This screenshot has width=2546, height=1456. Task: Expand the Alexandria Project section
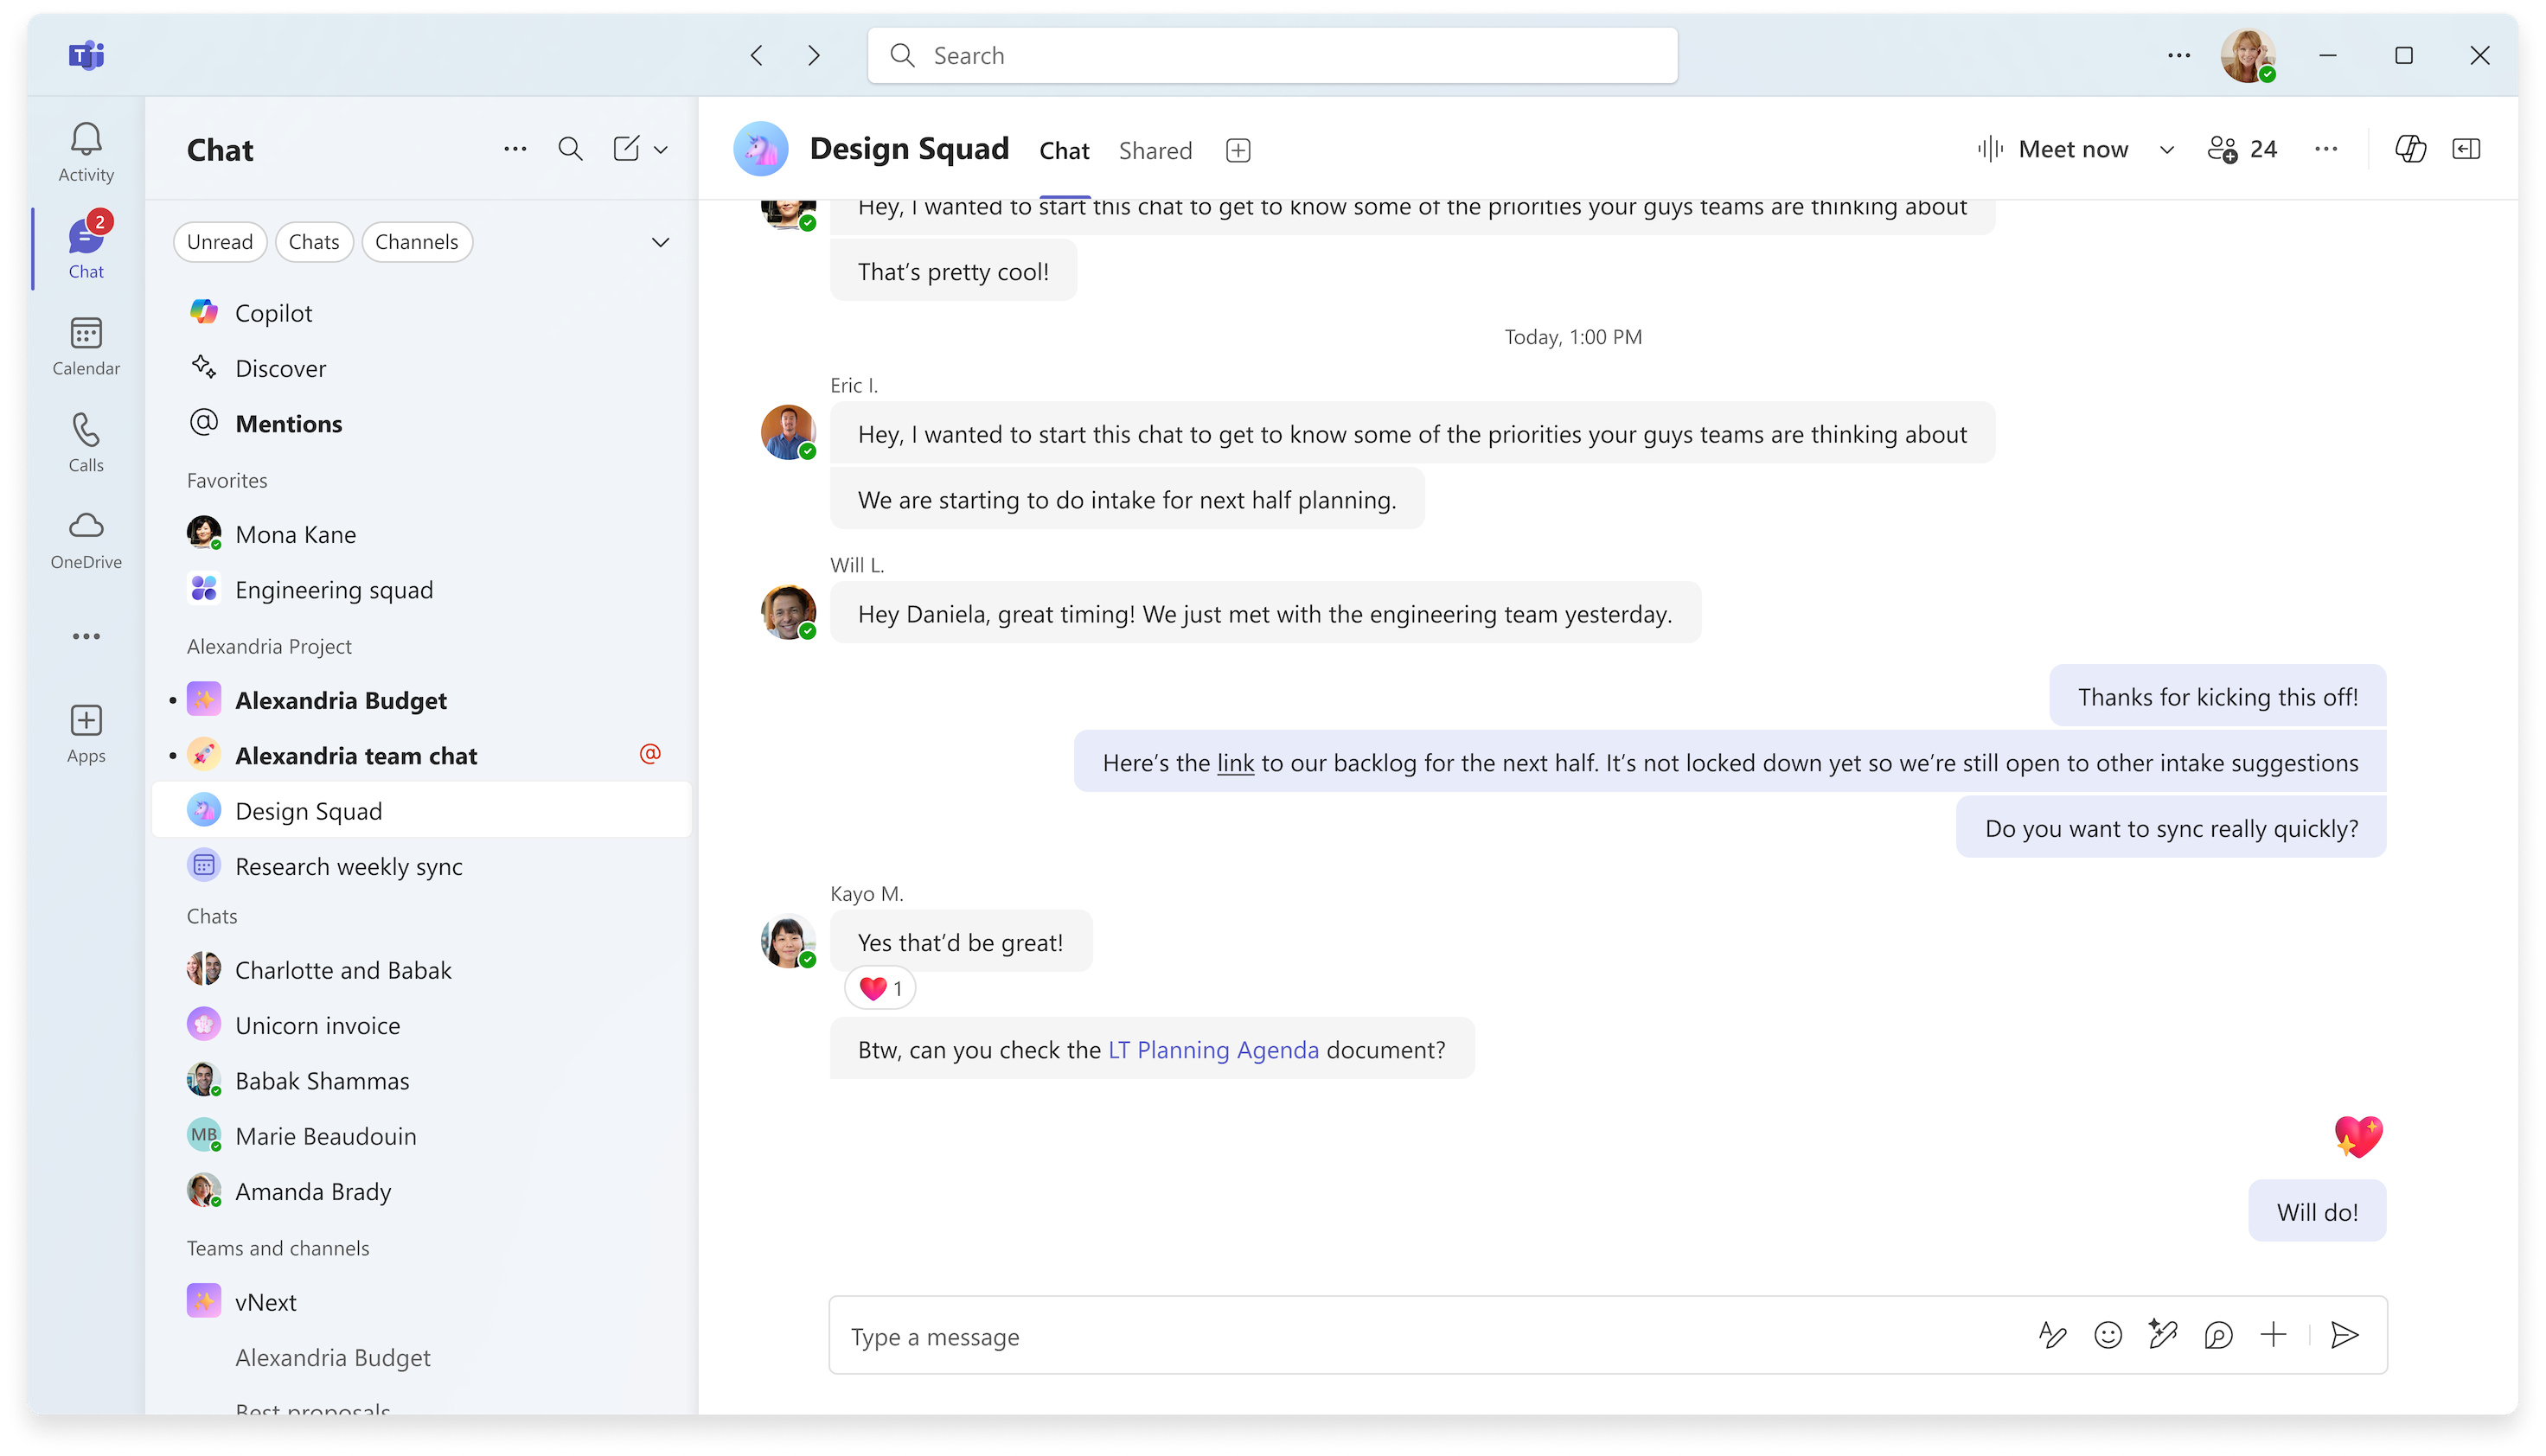click(269, 645)
